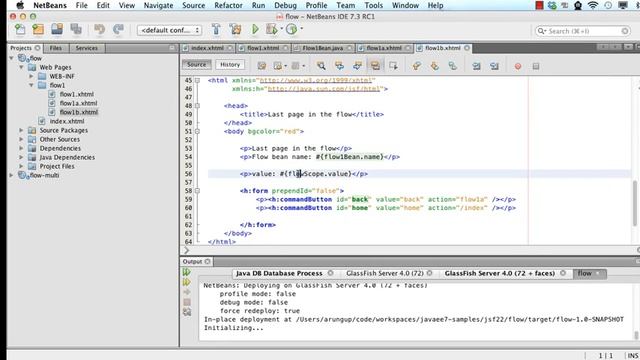
Task: Expand the Other Sources node
Action: pyautogui.click(x=21, y=139)
